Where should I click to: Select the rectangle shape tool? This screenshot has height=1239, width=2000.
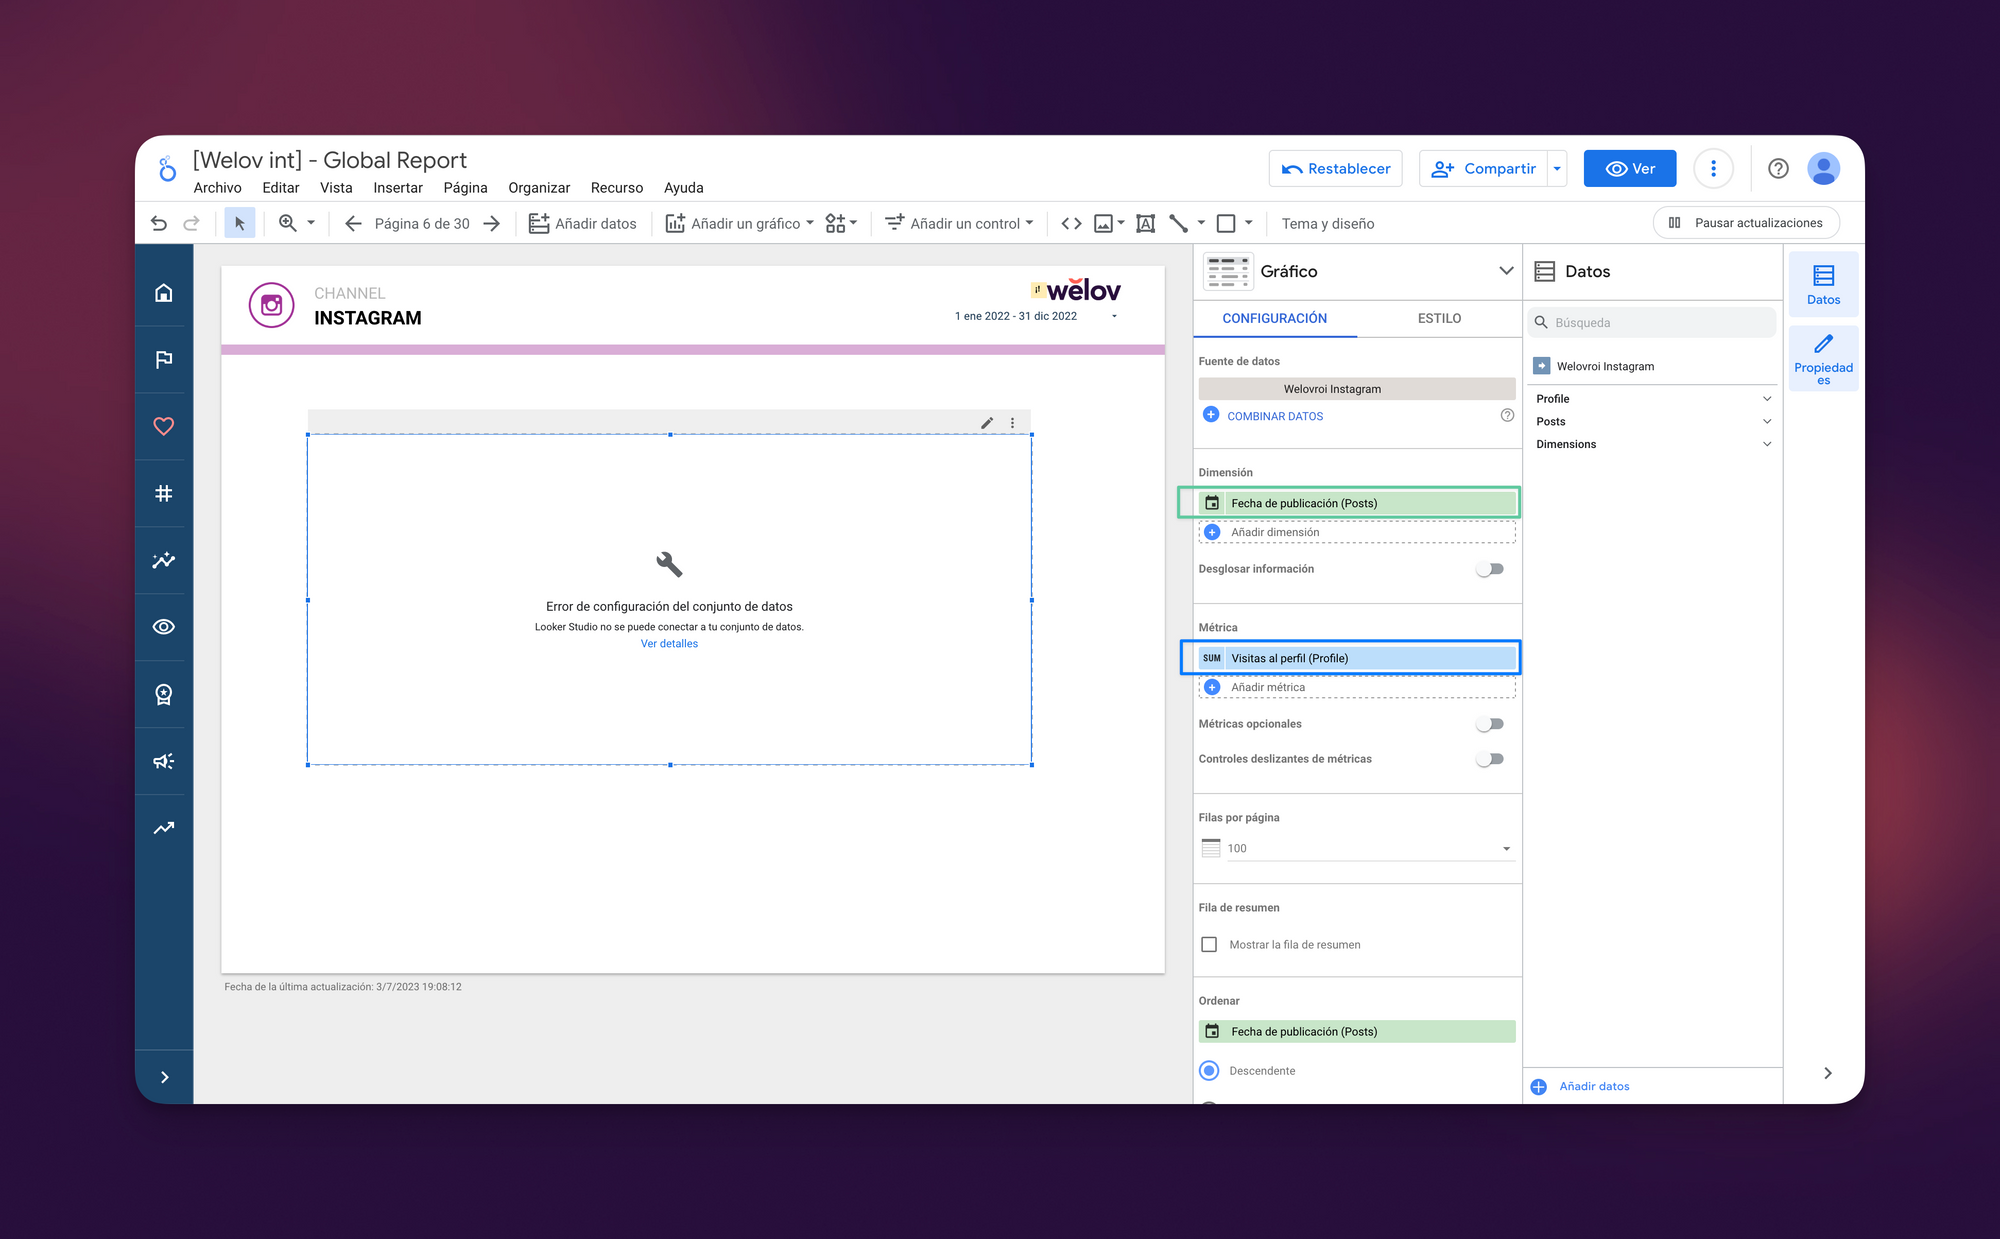[x=1226, y=223]
